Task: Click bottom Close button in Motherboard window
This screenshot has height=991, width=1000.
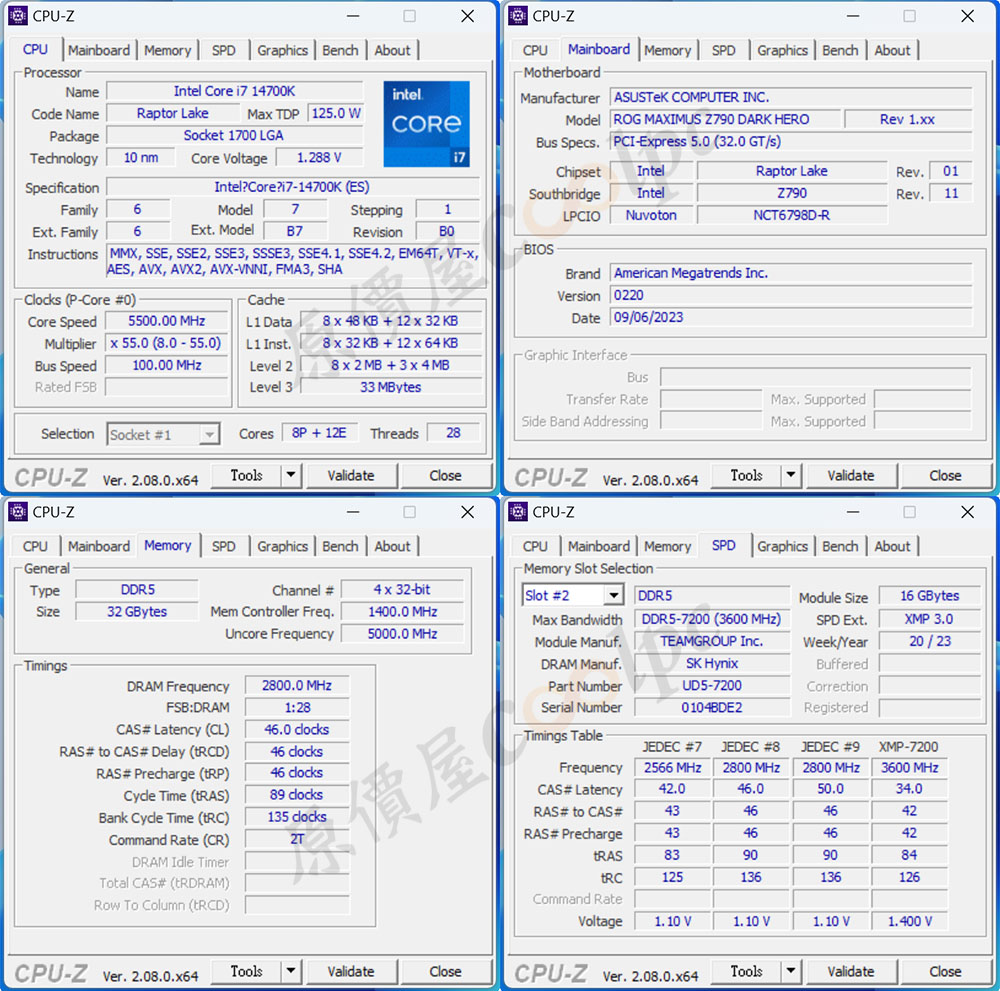Action: (x=945, y=476)
